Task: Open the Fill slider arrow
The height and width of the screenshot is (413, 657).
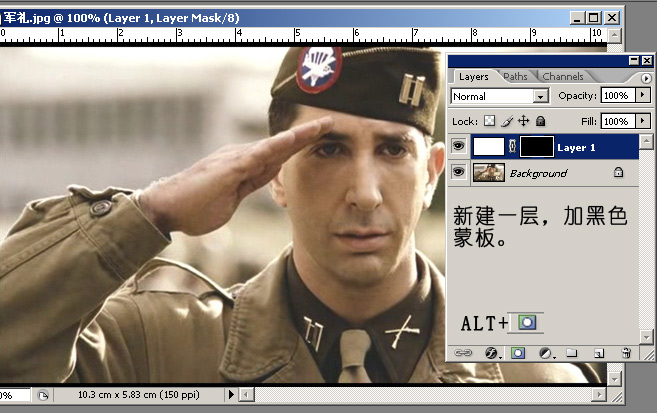Action: (643, 121)
